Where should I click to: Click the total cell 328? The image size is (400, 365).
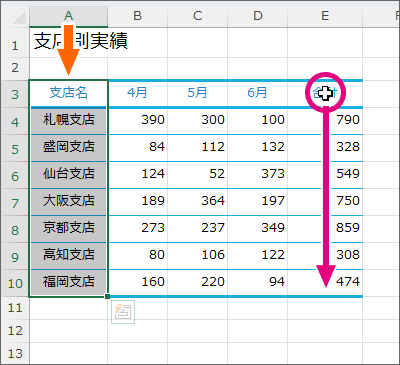pos(325,148)
